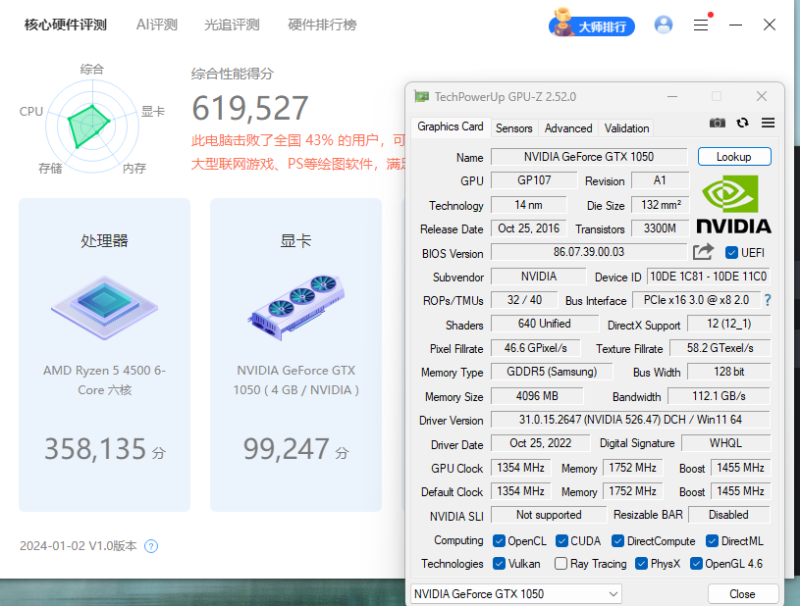Screen dimensions: 800x606
Task: Open the 硬件排行榜 tab
Action: [322, 24]
